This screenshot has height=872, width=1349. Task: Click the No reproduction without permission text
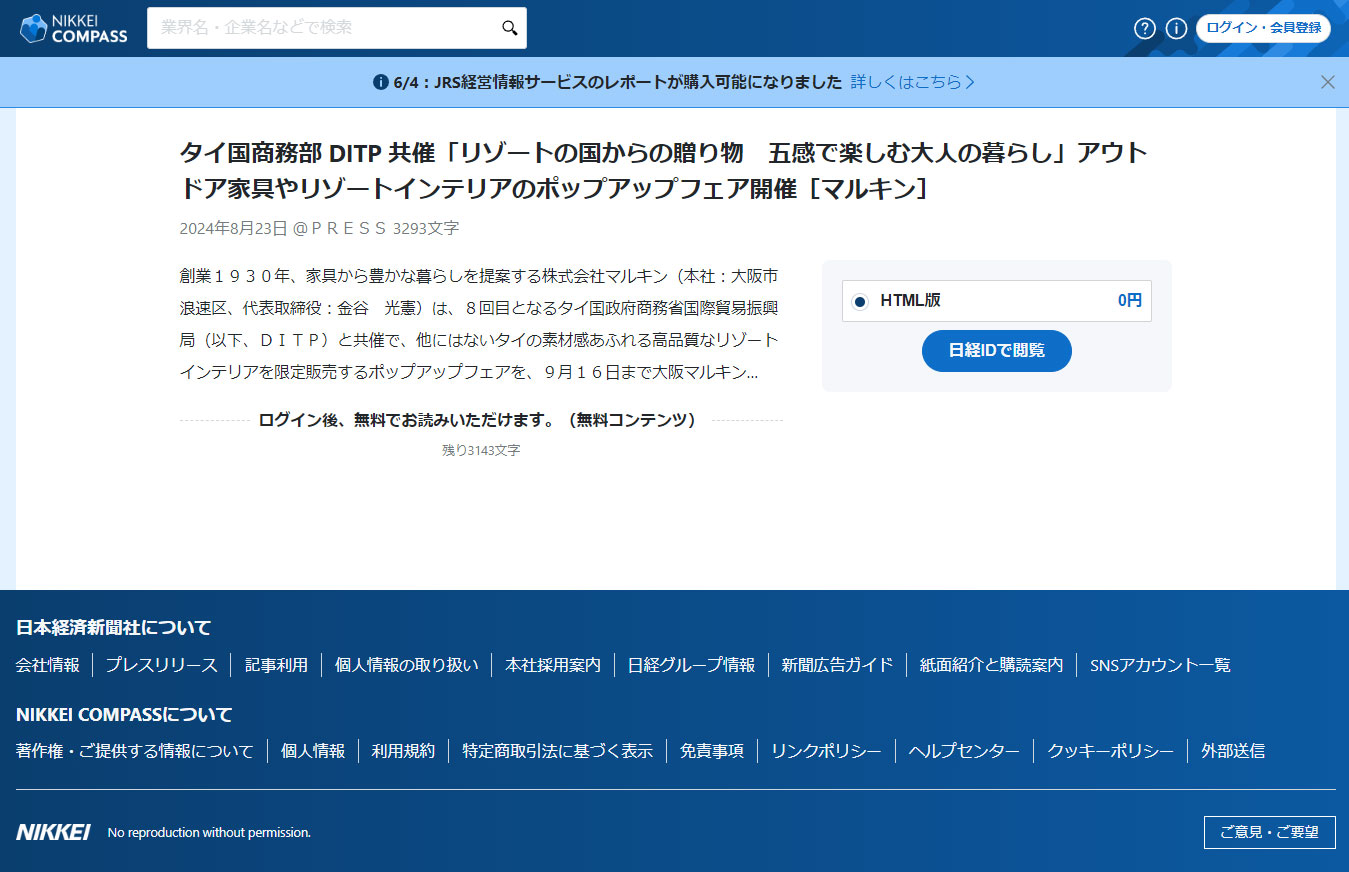pos(209,833)
